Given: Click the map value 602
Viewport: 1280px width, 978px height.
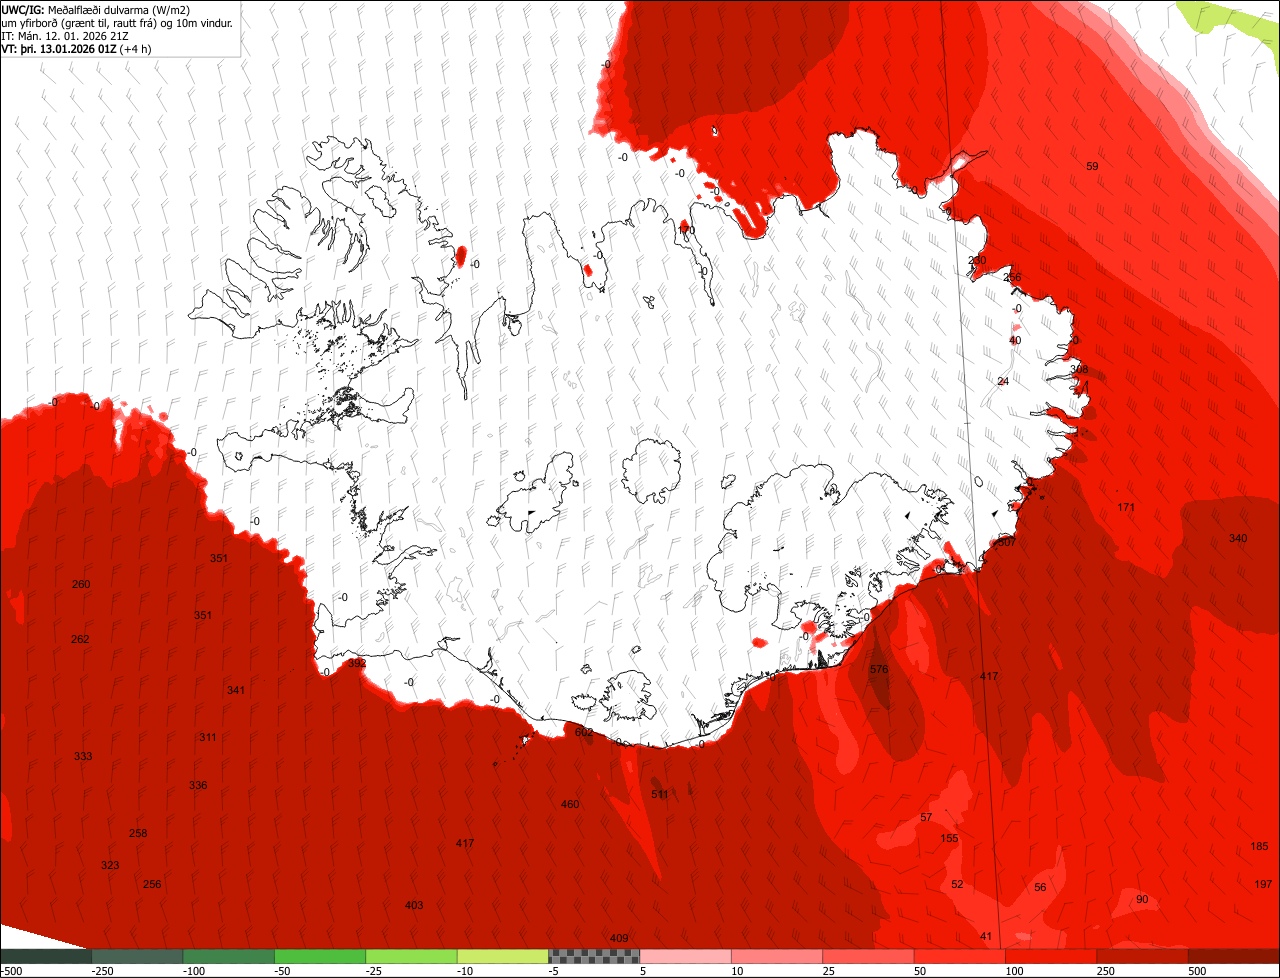Looking at the screenshot, I should click(x=584, y=732).
